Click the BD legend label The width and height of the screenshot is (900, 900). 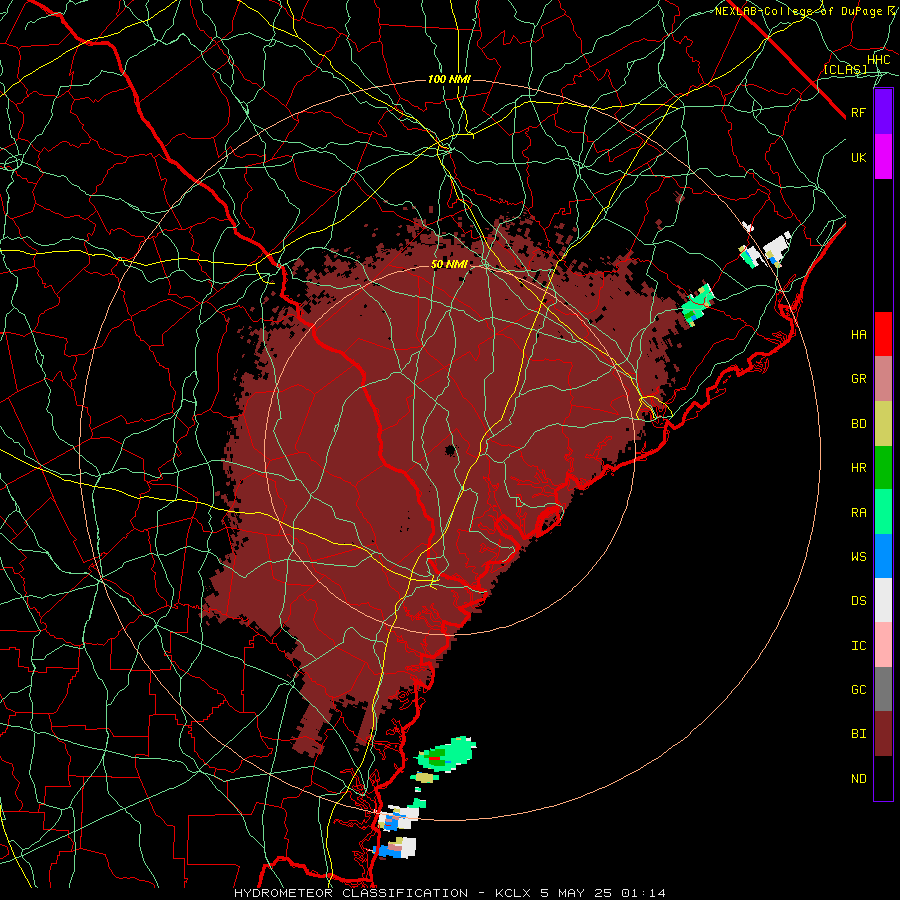(858, 424)
